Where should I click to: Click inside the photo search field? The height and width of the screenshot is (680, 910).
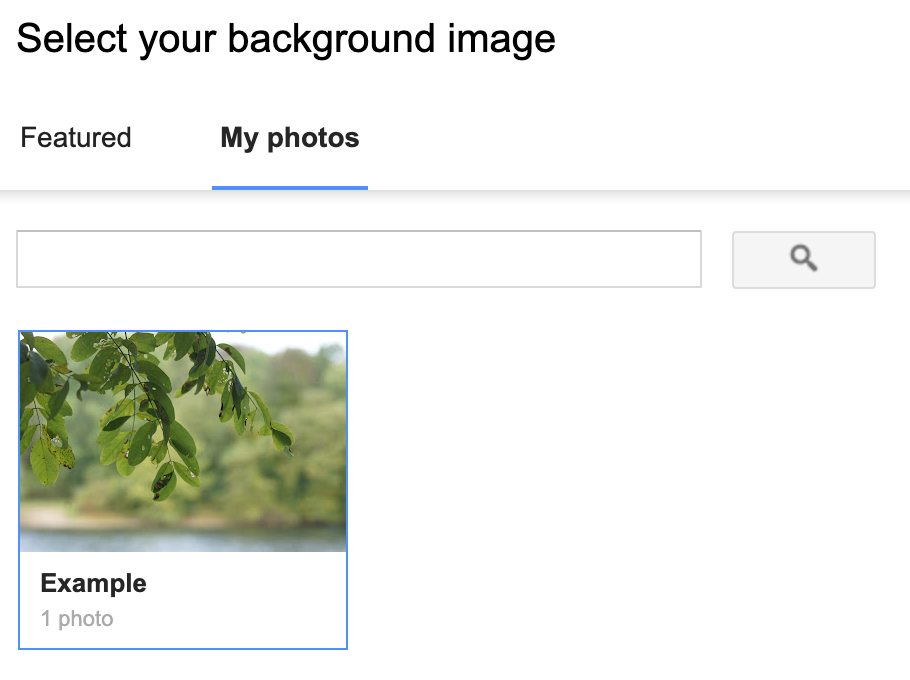tap(358, 259)
